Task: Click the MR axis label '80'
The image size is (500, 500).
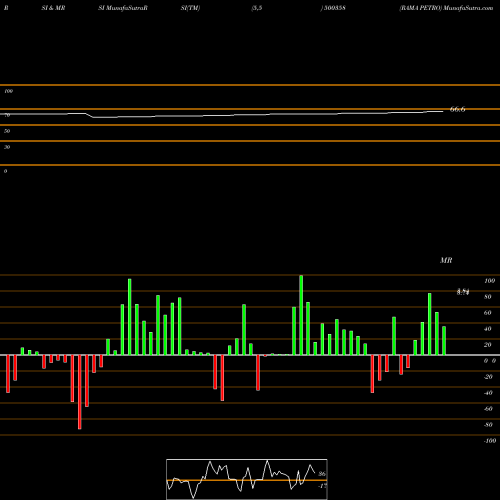Action: click(x=488, y=297)
